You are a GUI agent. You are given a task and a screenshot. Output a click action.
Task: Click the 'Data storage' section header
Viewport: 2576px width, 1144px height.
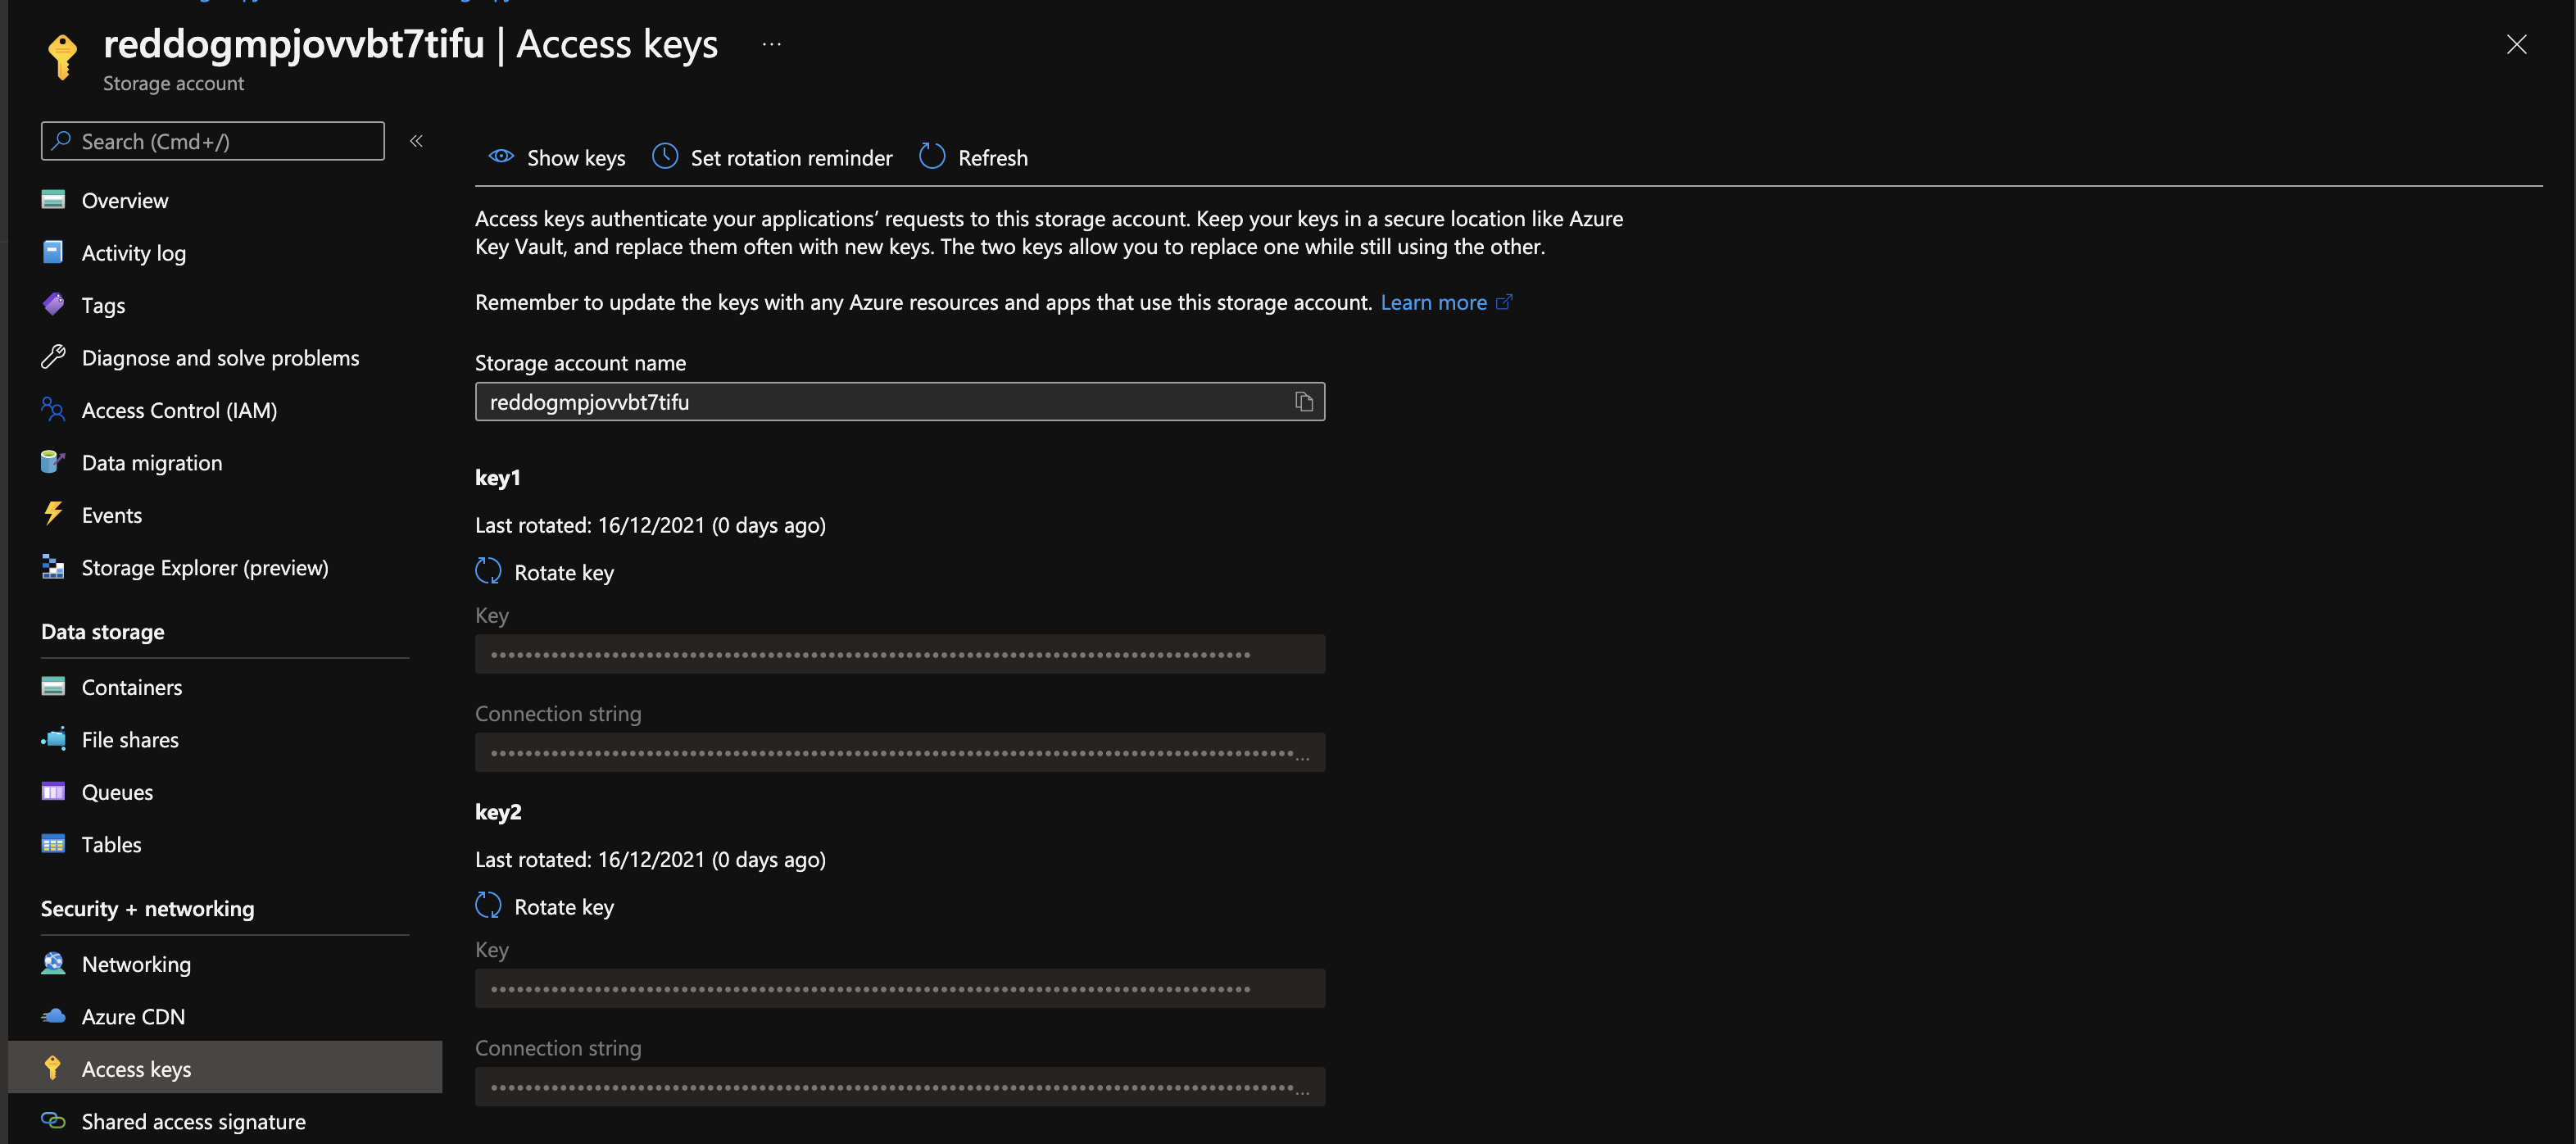click(x=103, y=632)
